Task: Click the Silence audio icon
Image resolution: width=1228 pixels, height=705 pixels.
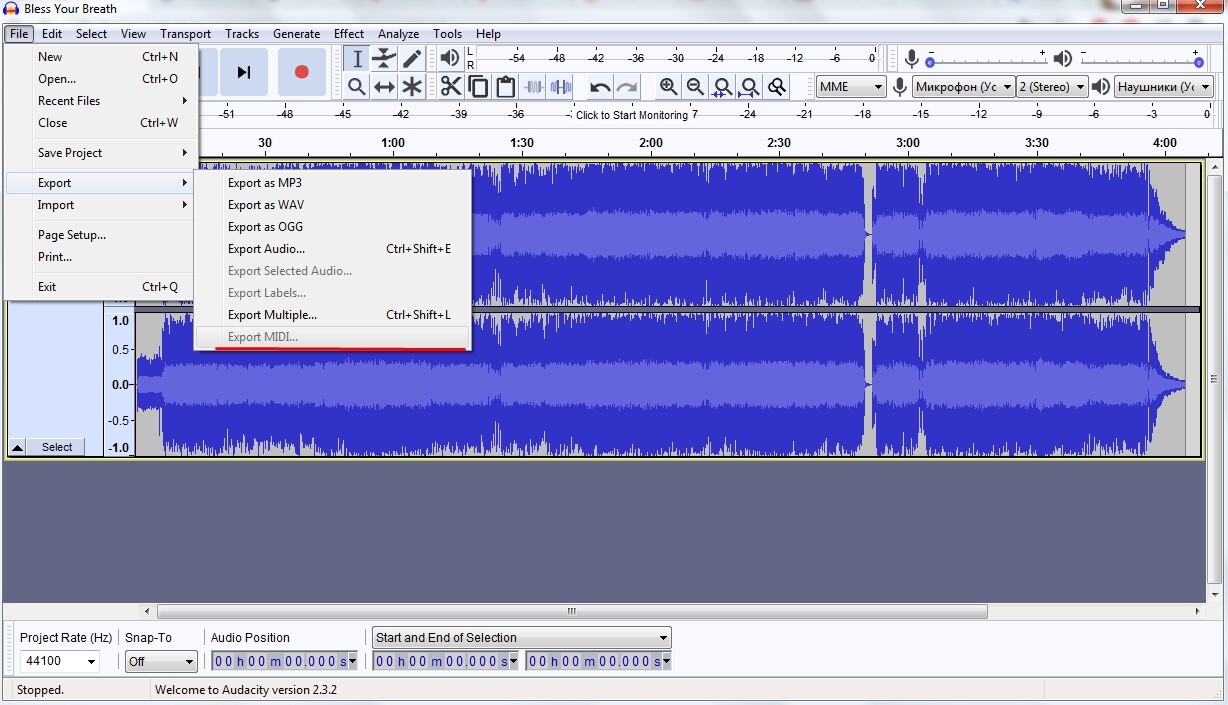Action: 561,87
